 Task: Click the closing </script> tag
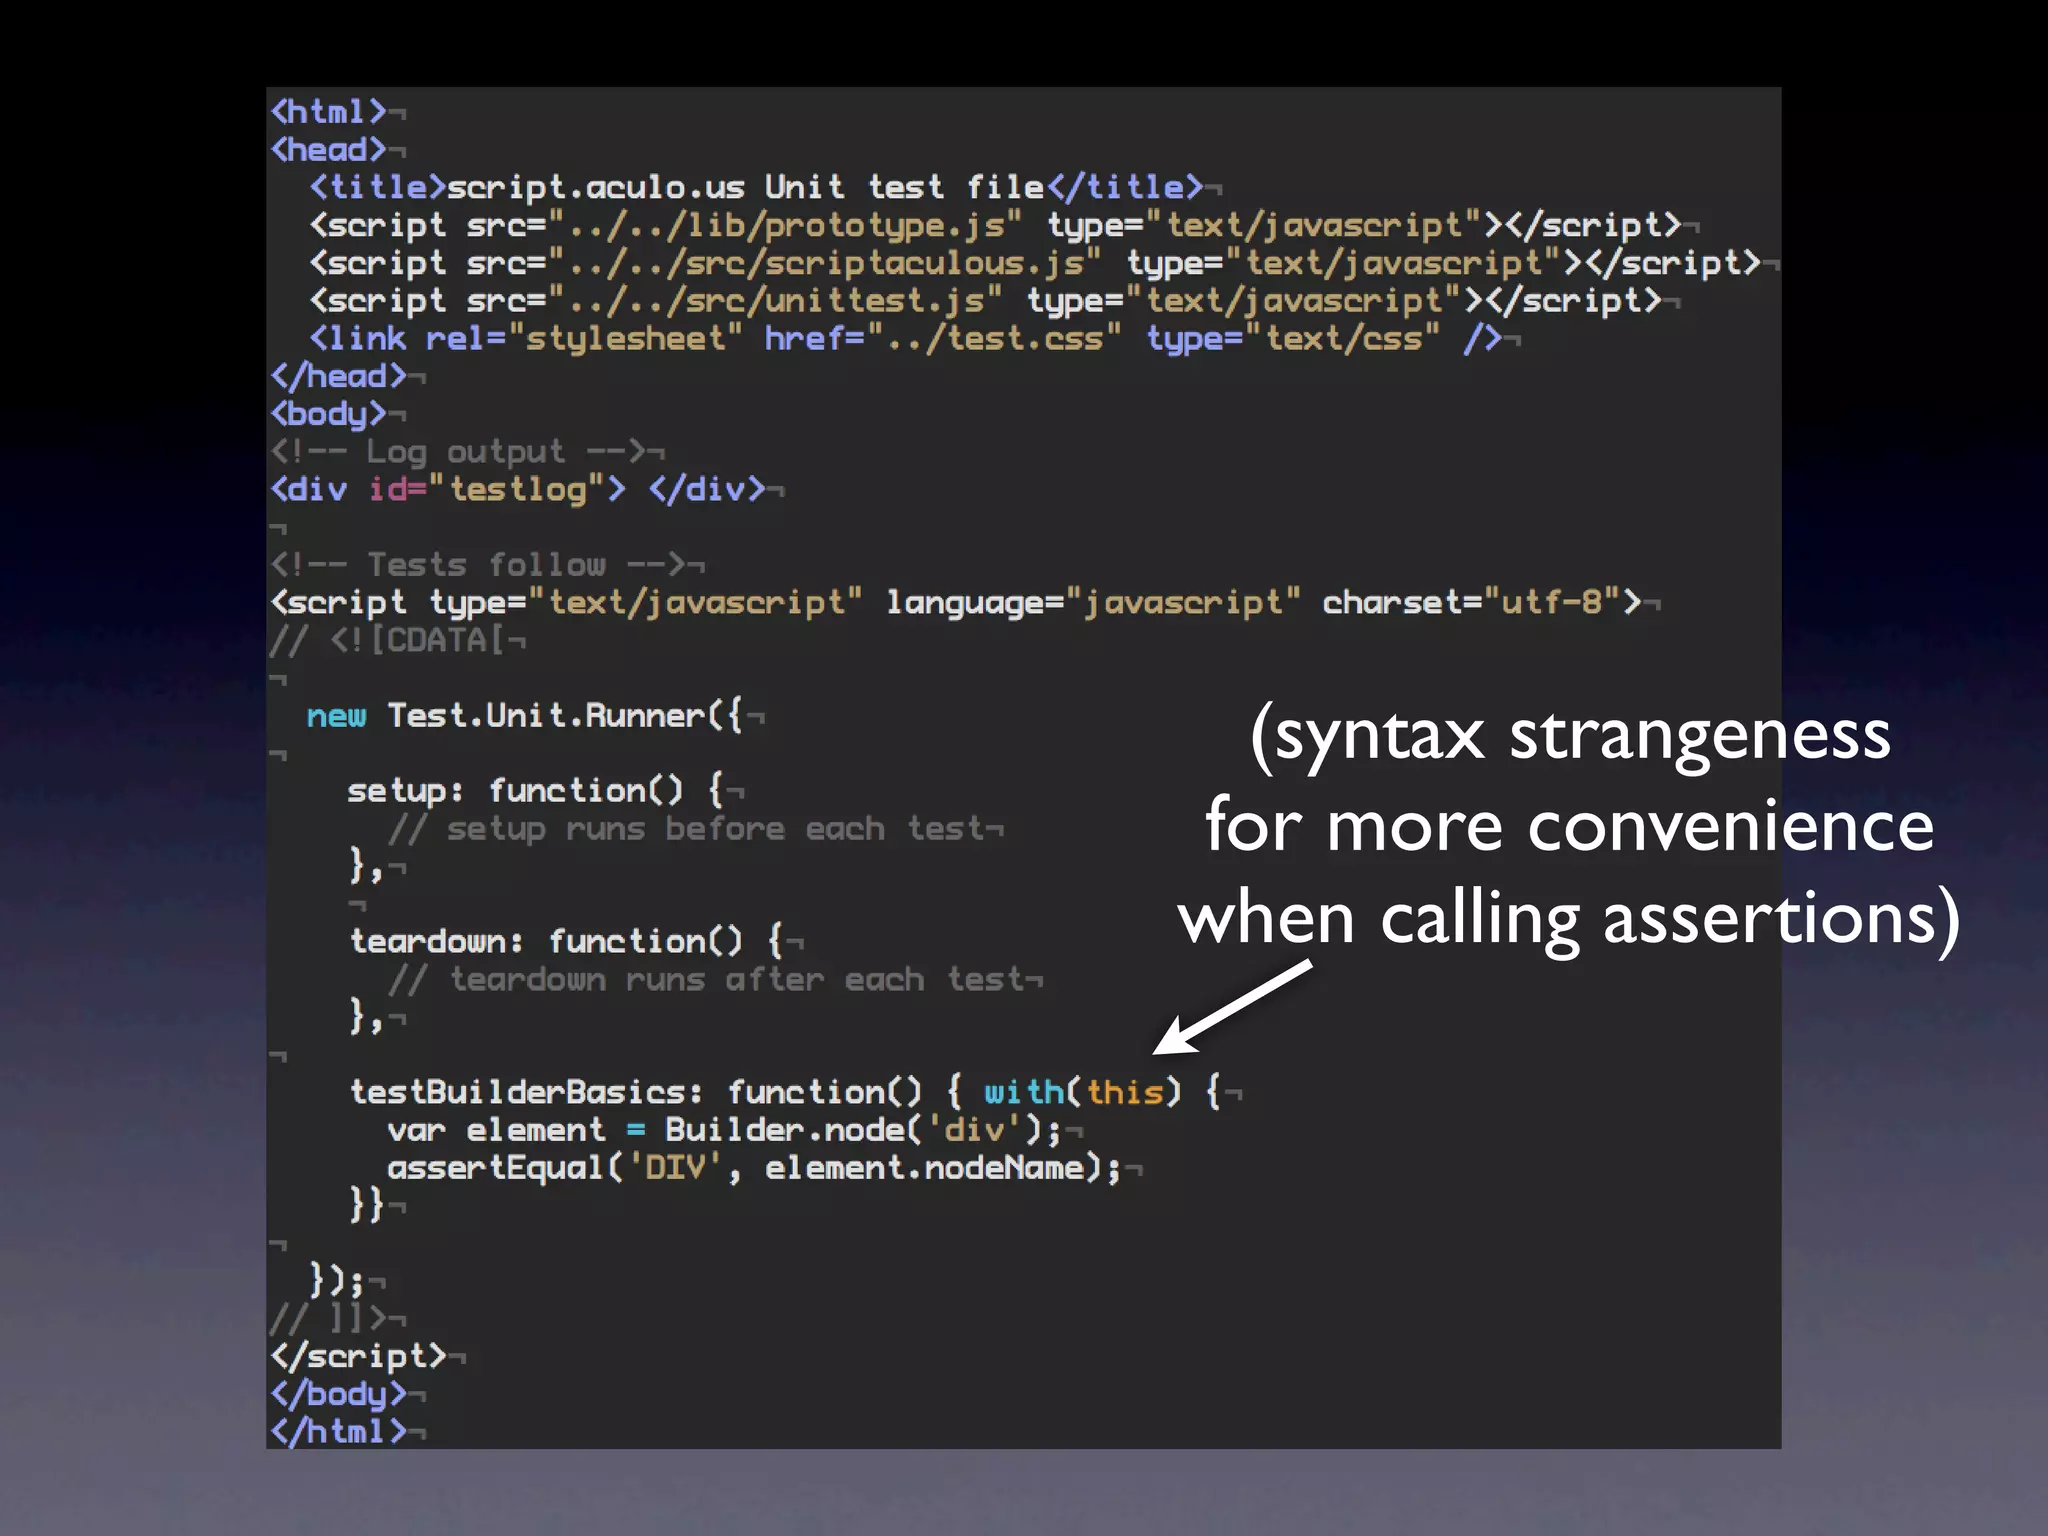coord(358,1356)
